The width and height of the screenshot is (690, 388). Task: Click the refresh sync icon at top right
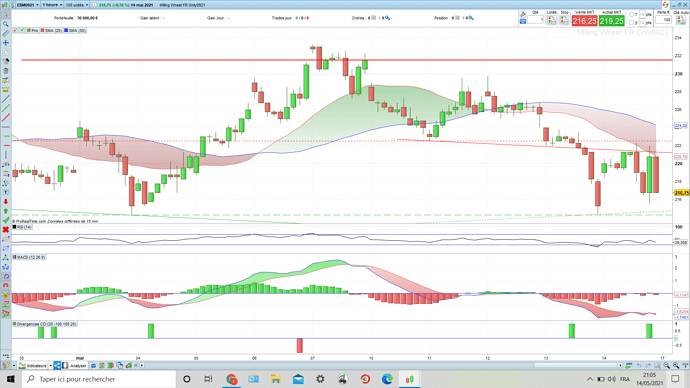(665, 5)
